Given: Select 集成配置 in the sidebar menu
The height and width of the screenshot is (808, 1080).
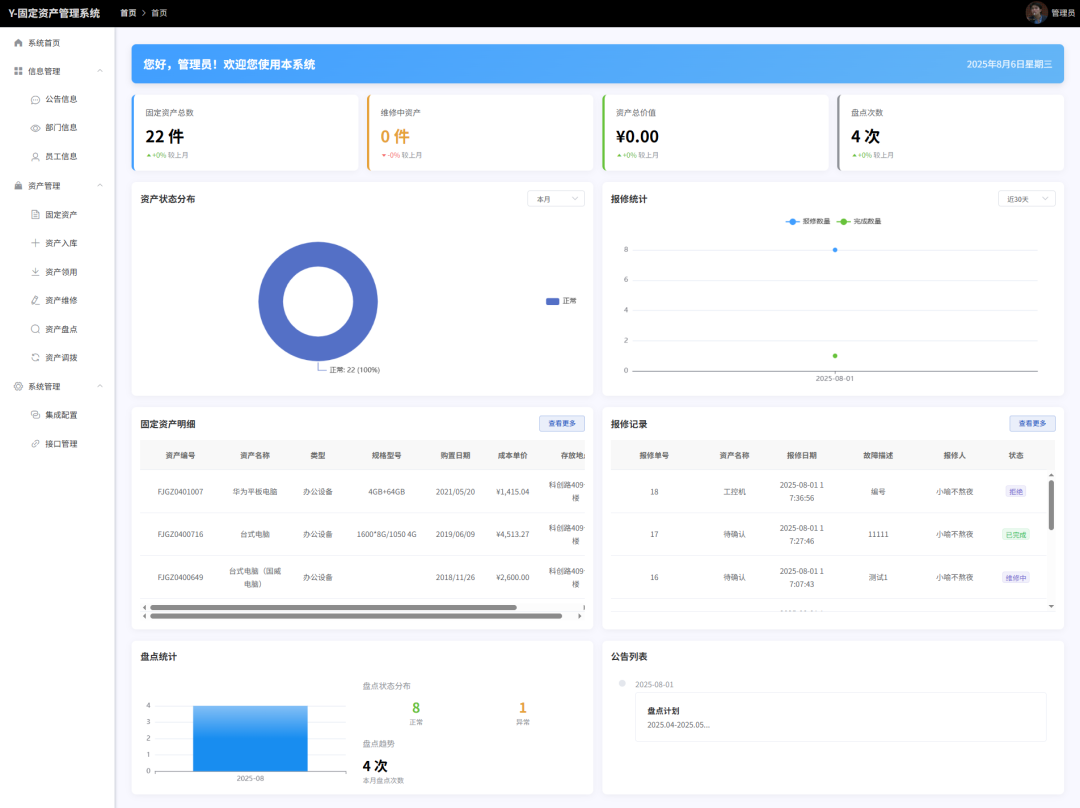Looking at the screenshot, I should tap(61, 415).
